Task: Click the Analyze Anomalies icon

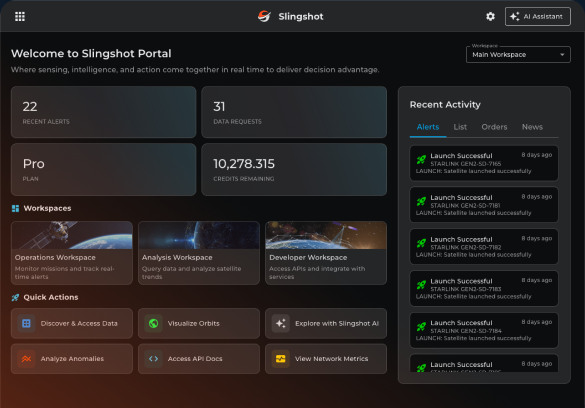Action: click(26, 359)
